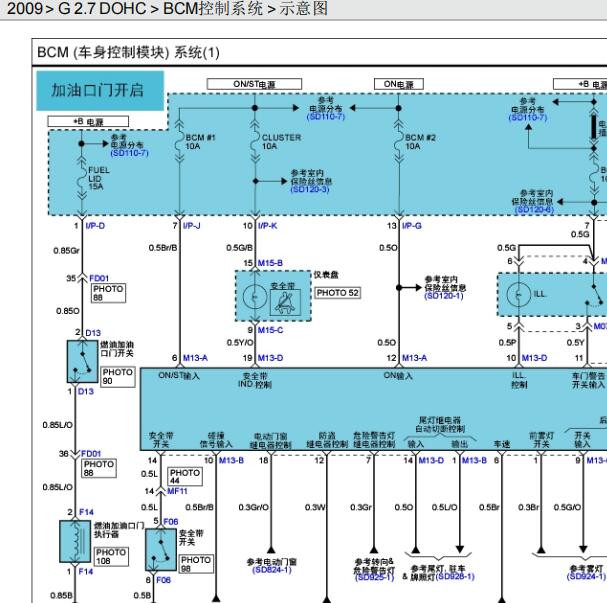Open the SD928-1 tail lamp link
607x603 pixels.
(455, 577)
